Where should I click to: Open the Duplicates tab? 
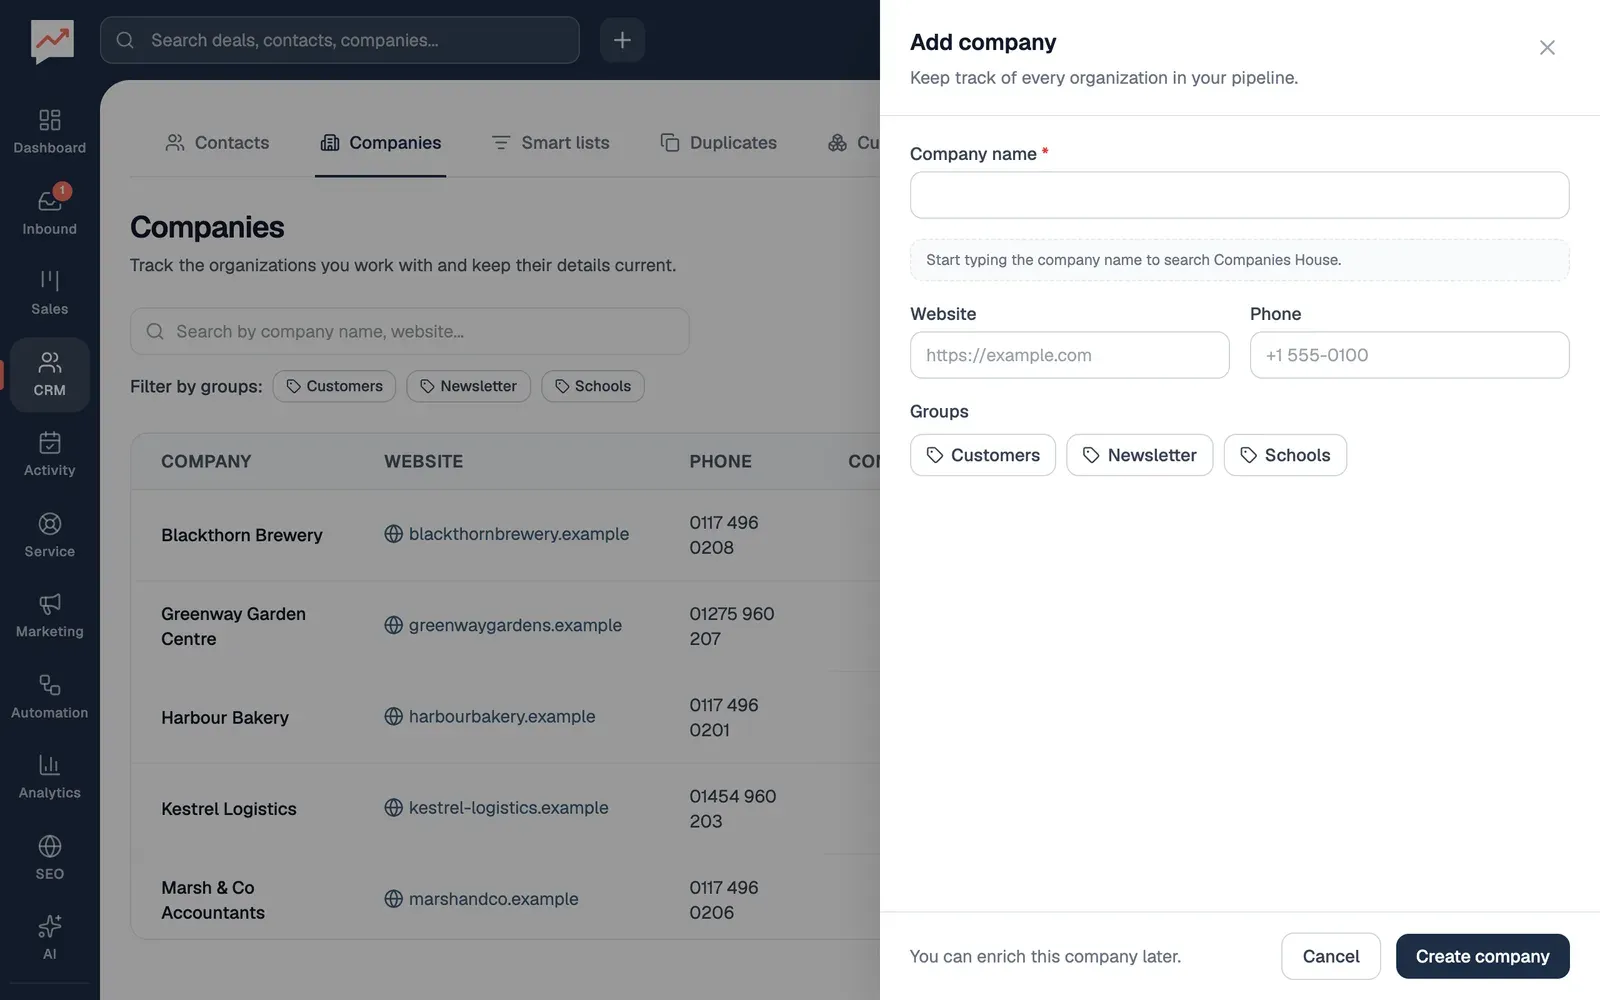coord(718,143)
